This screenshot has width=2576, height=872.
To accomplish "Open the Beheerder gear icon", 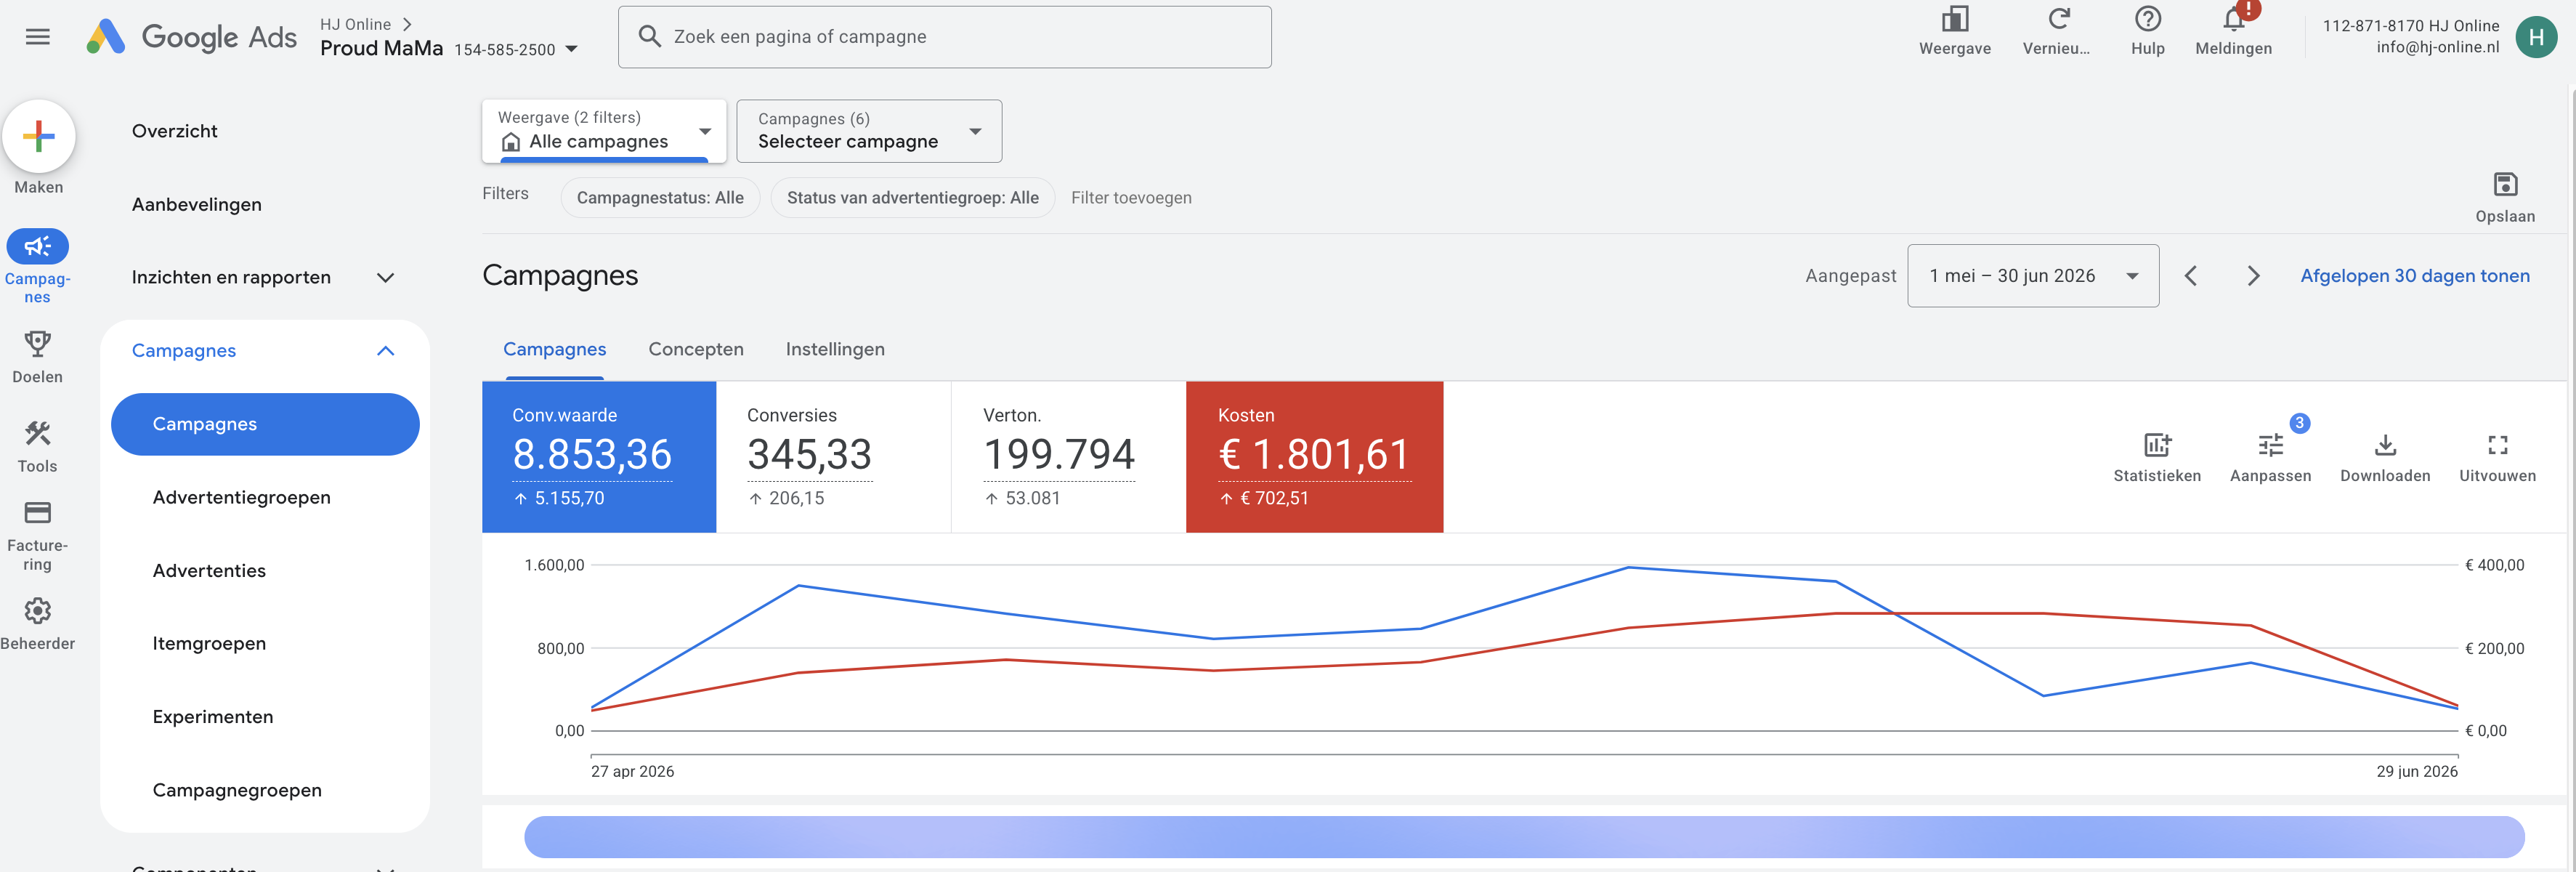I will [38, 610].
